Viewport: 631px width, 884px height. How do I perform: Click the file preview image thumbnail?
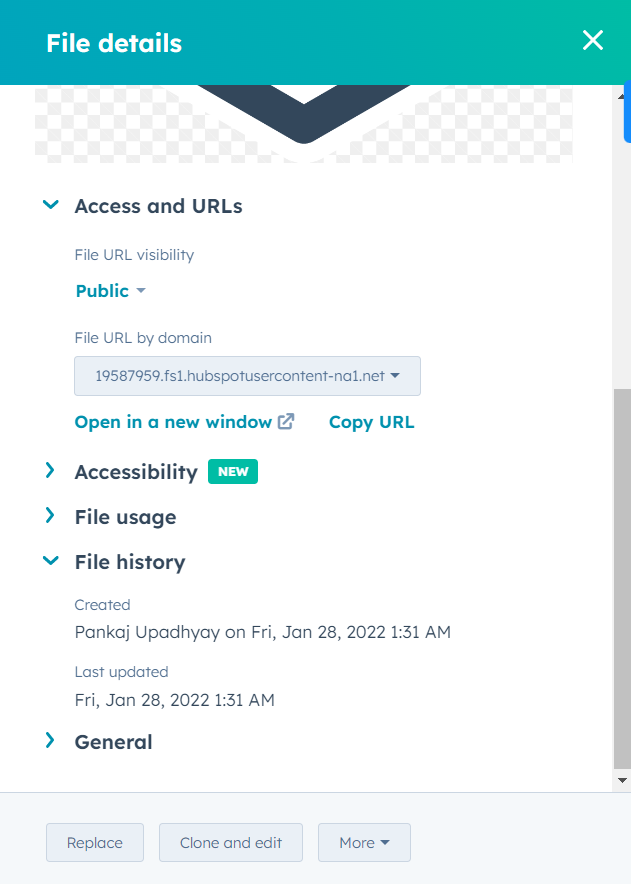pos(303,120)
